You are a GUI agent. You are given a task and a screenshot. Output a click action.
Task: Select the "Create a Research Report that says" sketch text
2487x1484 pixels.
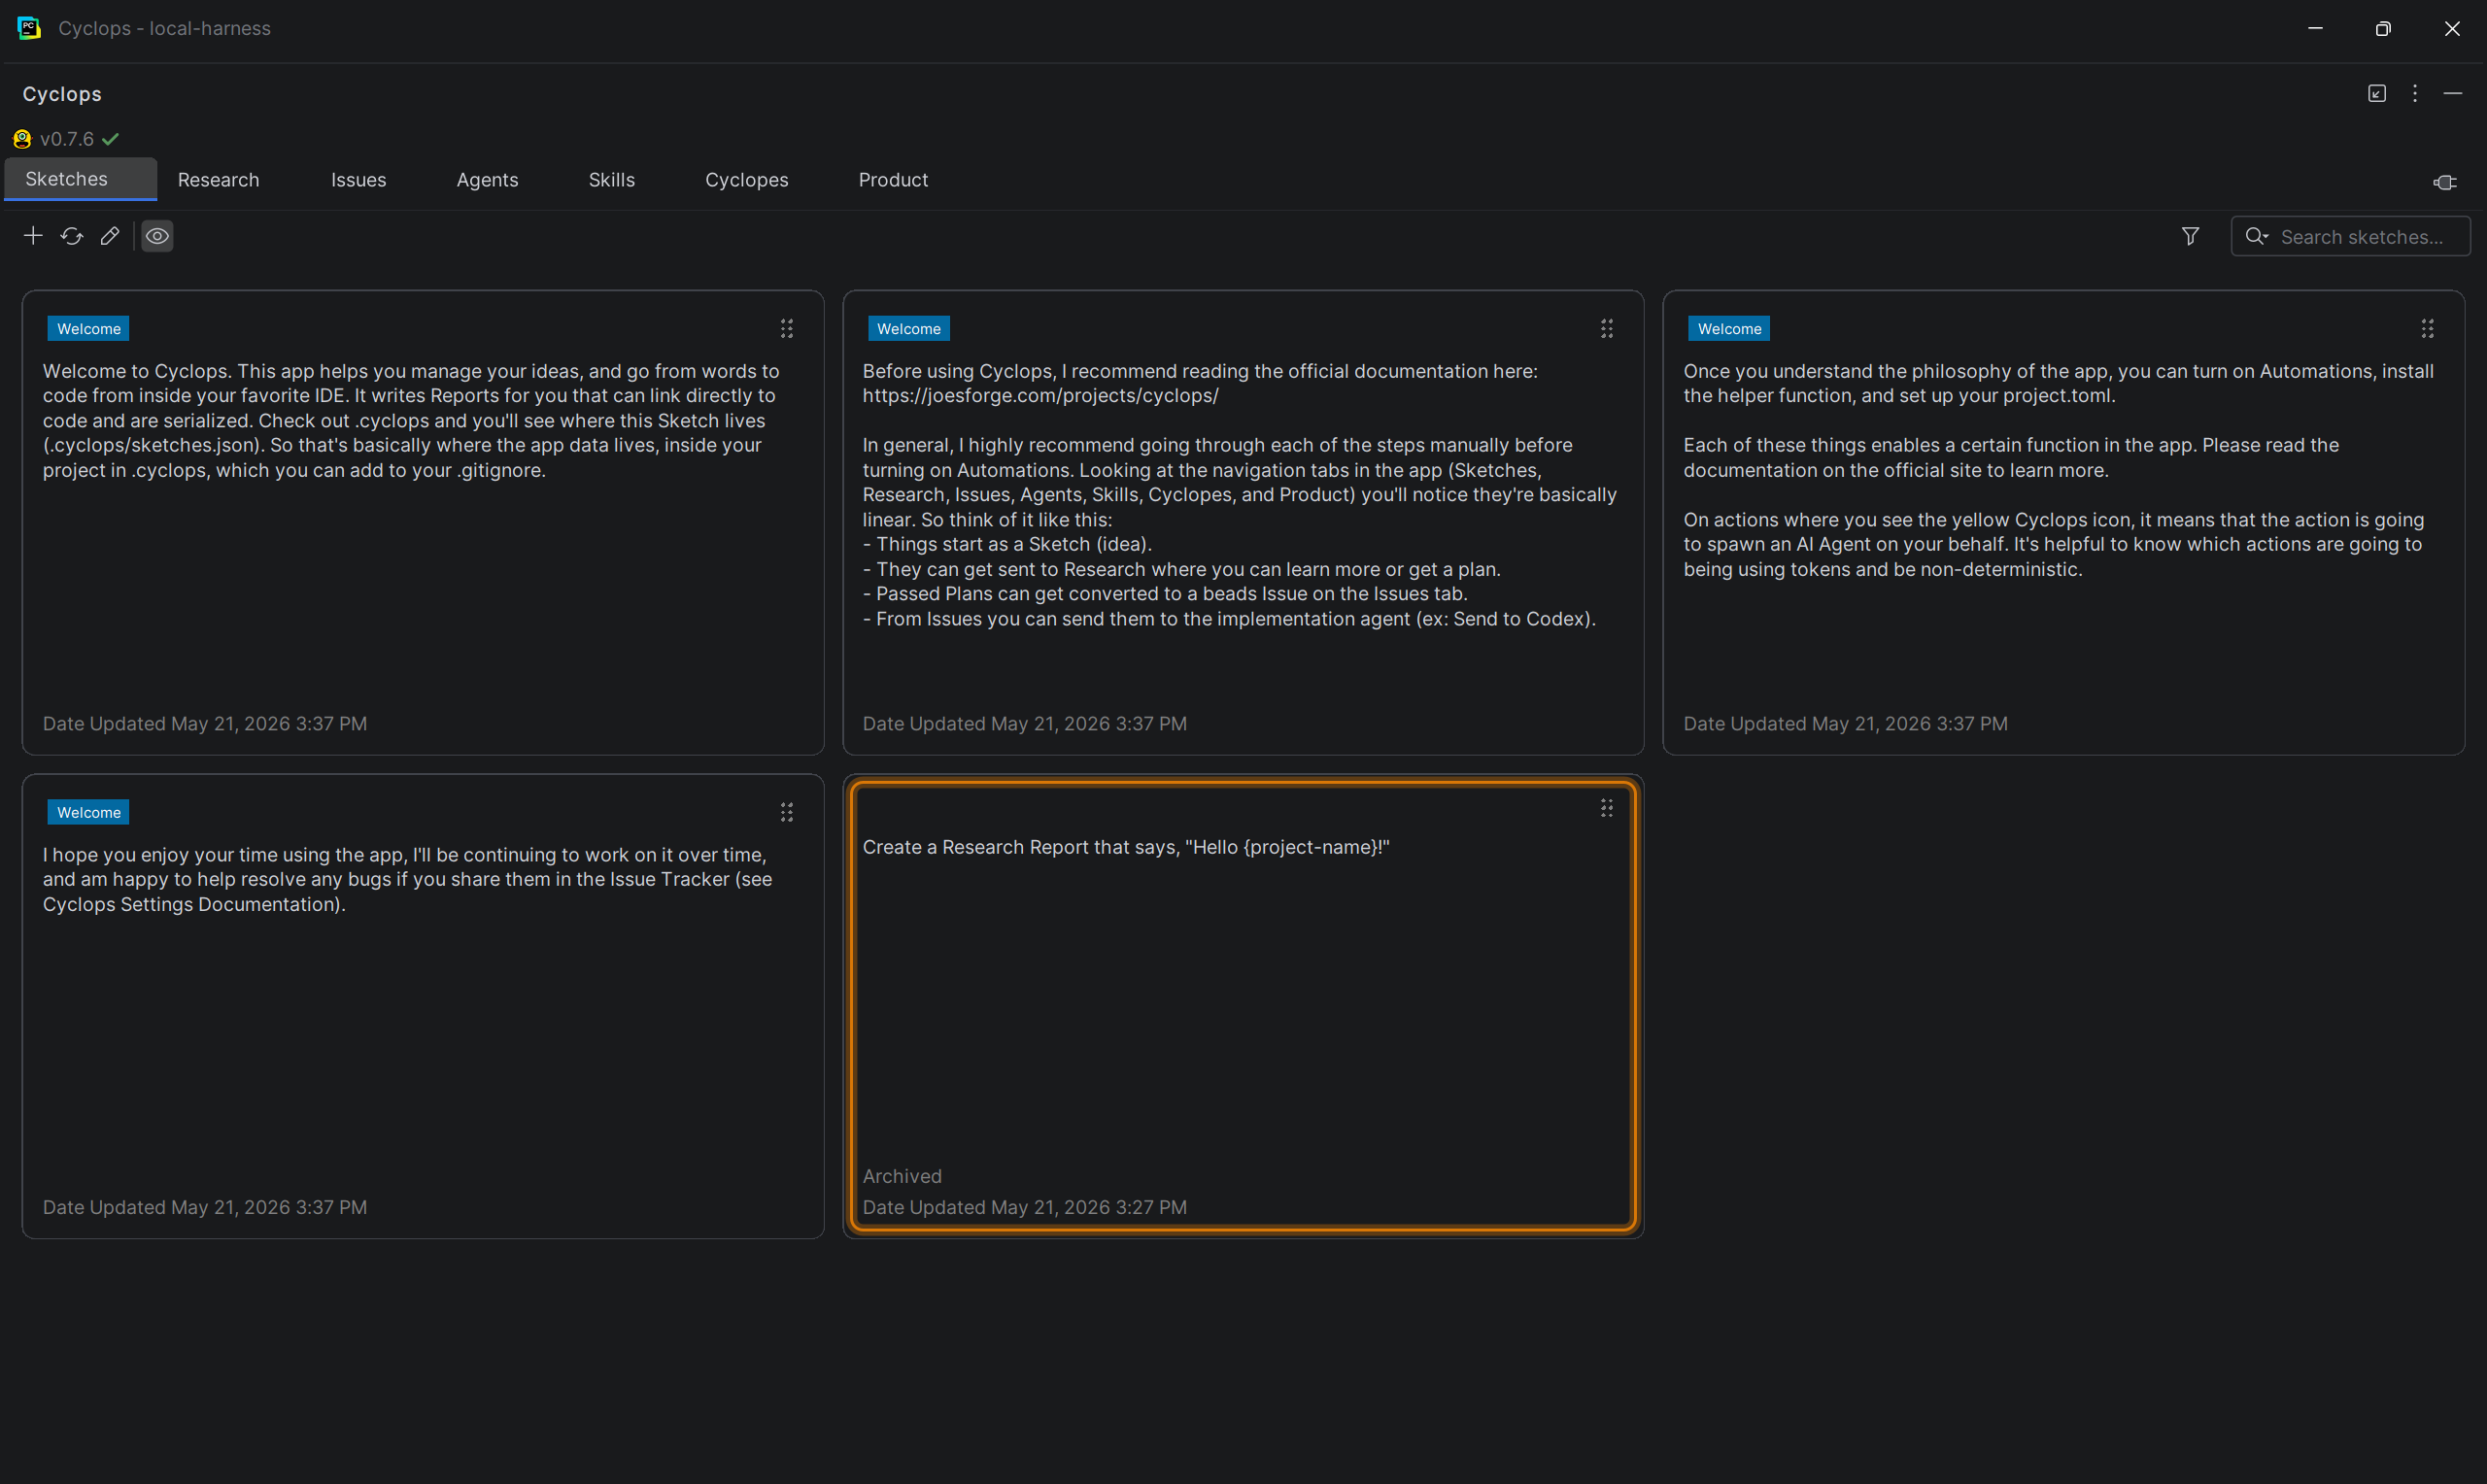coord(1126,847)
